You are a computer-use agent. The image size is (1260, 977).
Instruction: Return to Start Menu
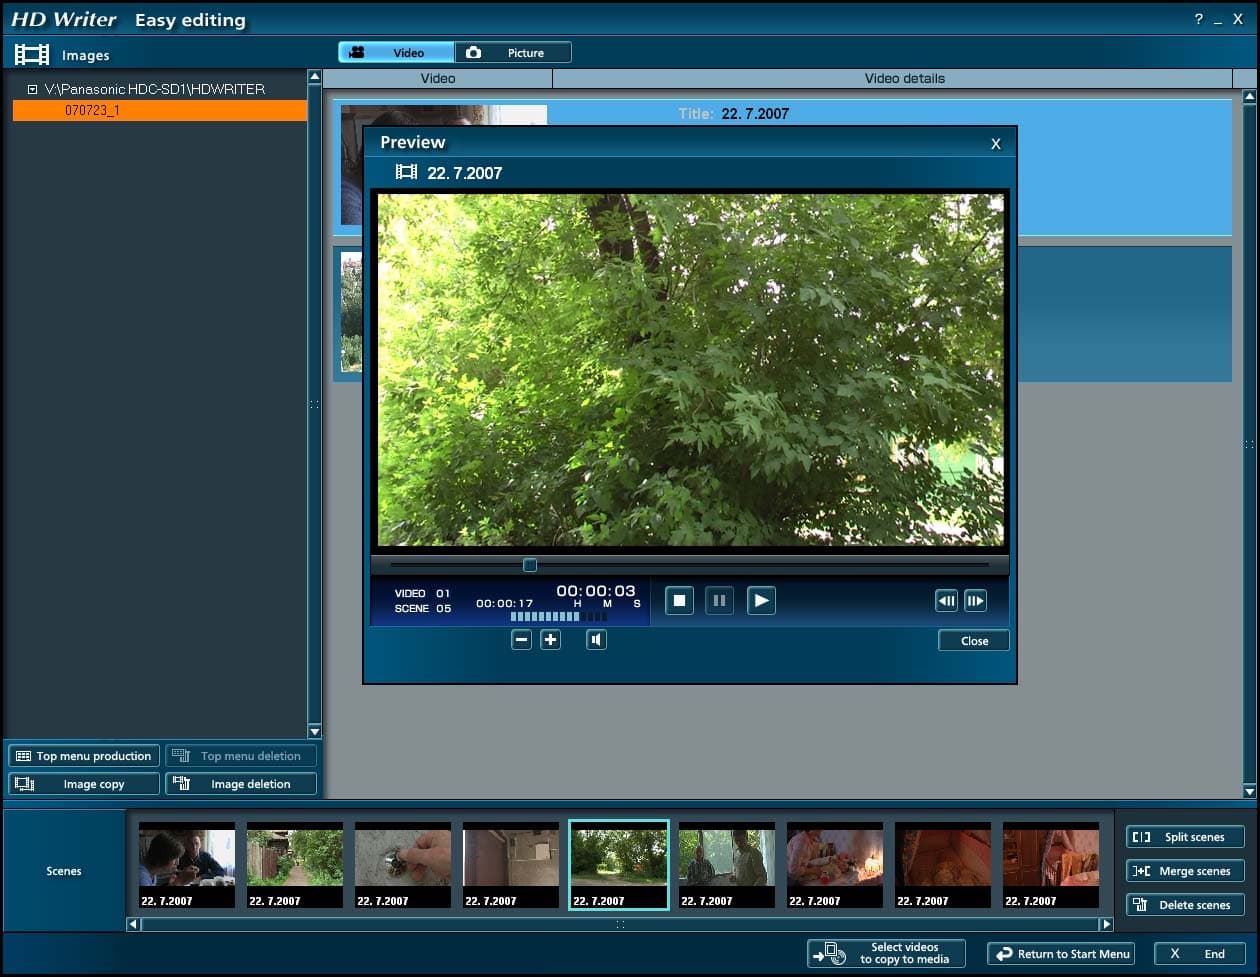coord(1061,954)
